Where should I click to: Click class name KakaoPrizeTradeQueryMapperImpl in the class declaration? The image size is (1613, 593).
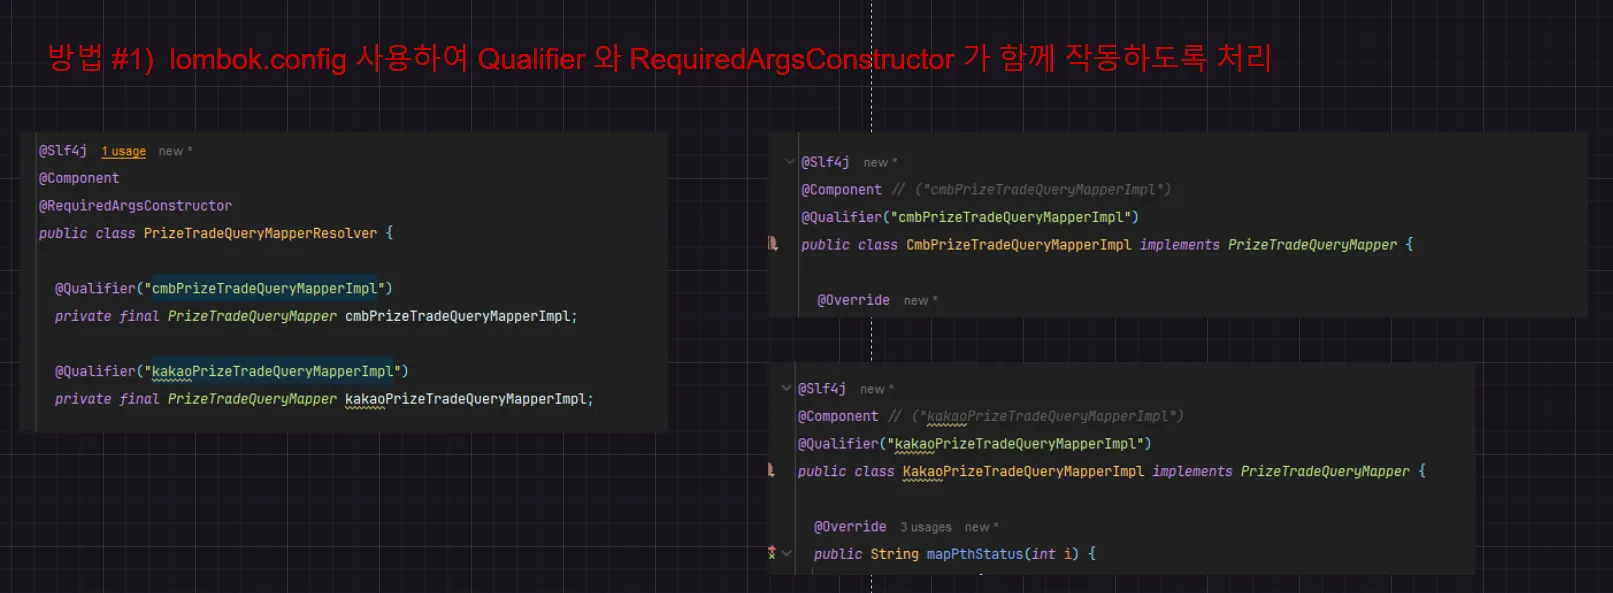[x=1023, y=471]
